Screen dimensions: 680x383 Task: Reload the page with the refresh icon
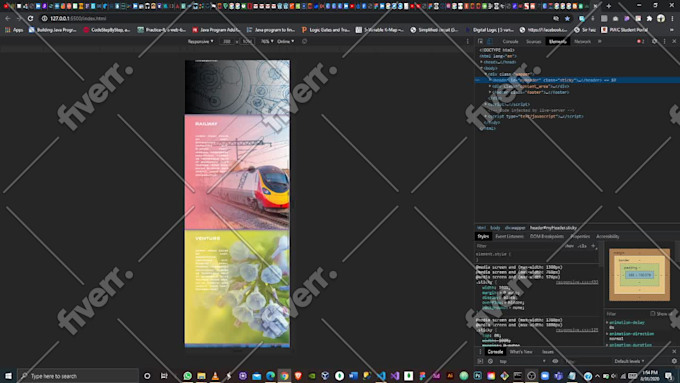click(x=30, y=19)
